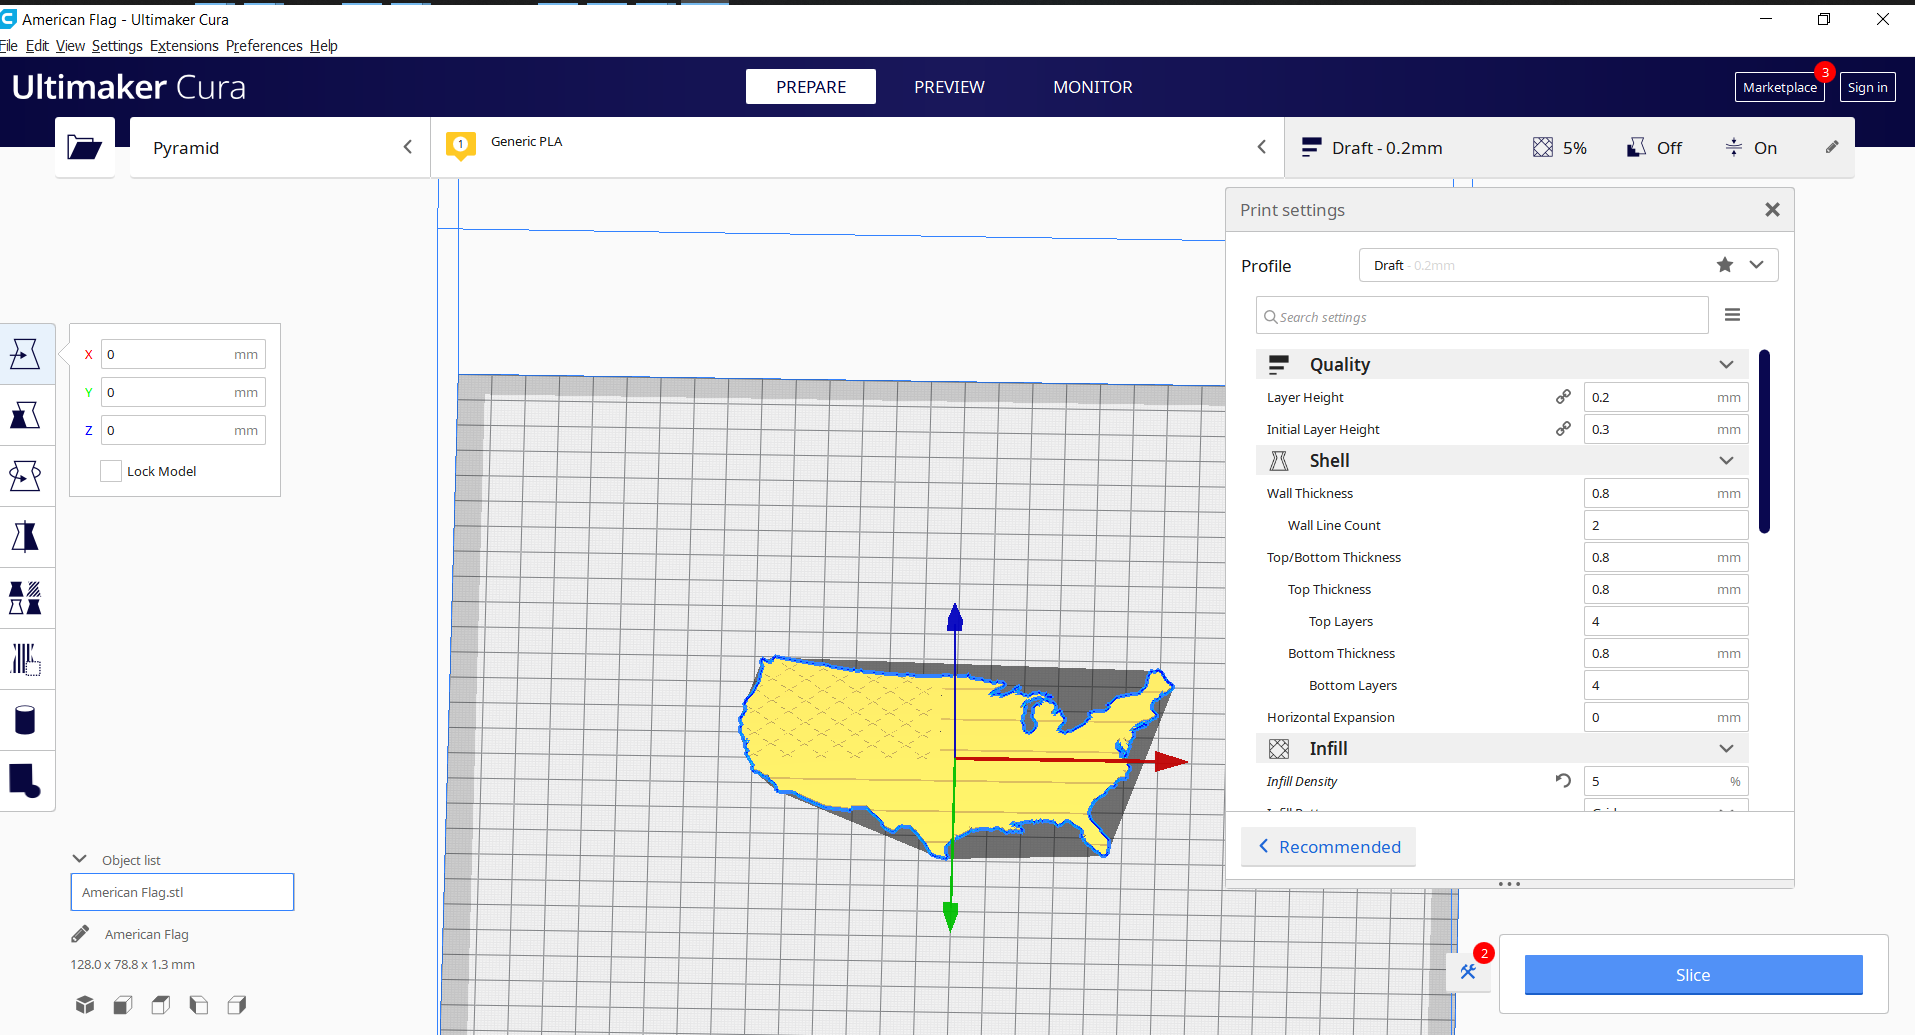
Task: Collapse the Shell settings section
Action: (1726, 461)
